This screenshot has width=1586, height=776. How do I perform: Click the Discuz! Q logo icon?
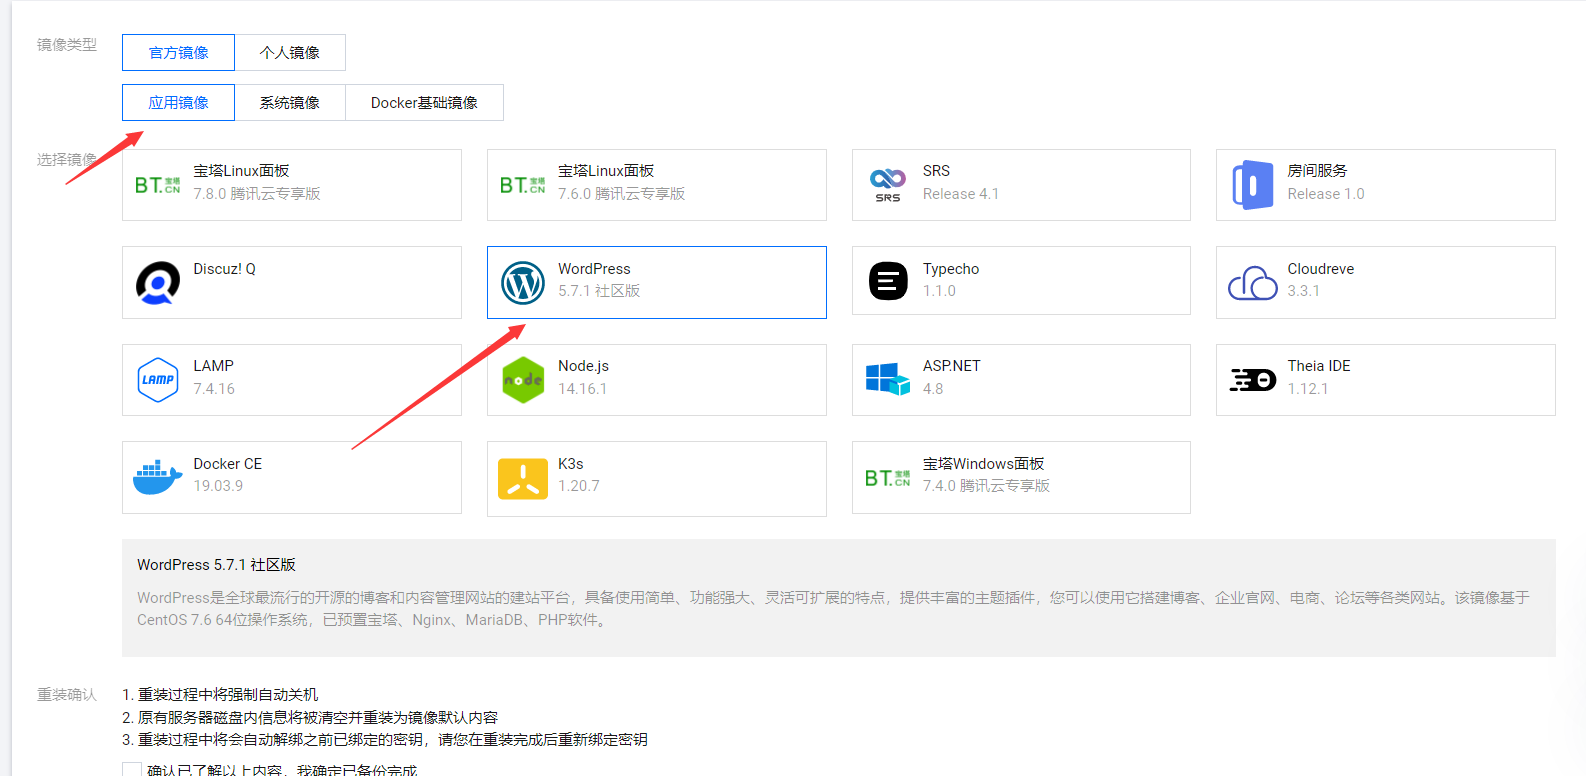[x=158, y=283]
